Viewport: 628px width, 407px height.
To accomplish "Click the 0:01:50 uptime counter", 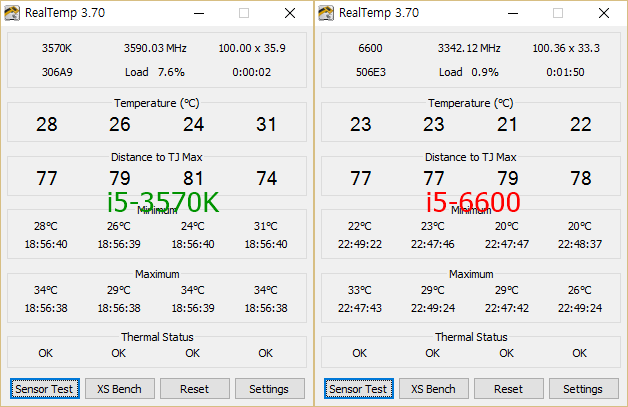I will [x=565, y=72].
